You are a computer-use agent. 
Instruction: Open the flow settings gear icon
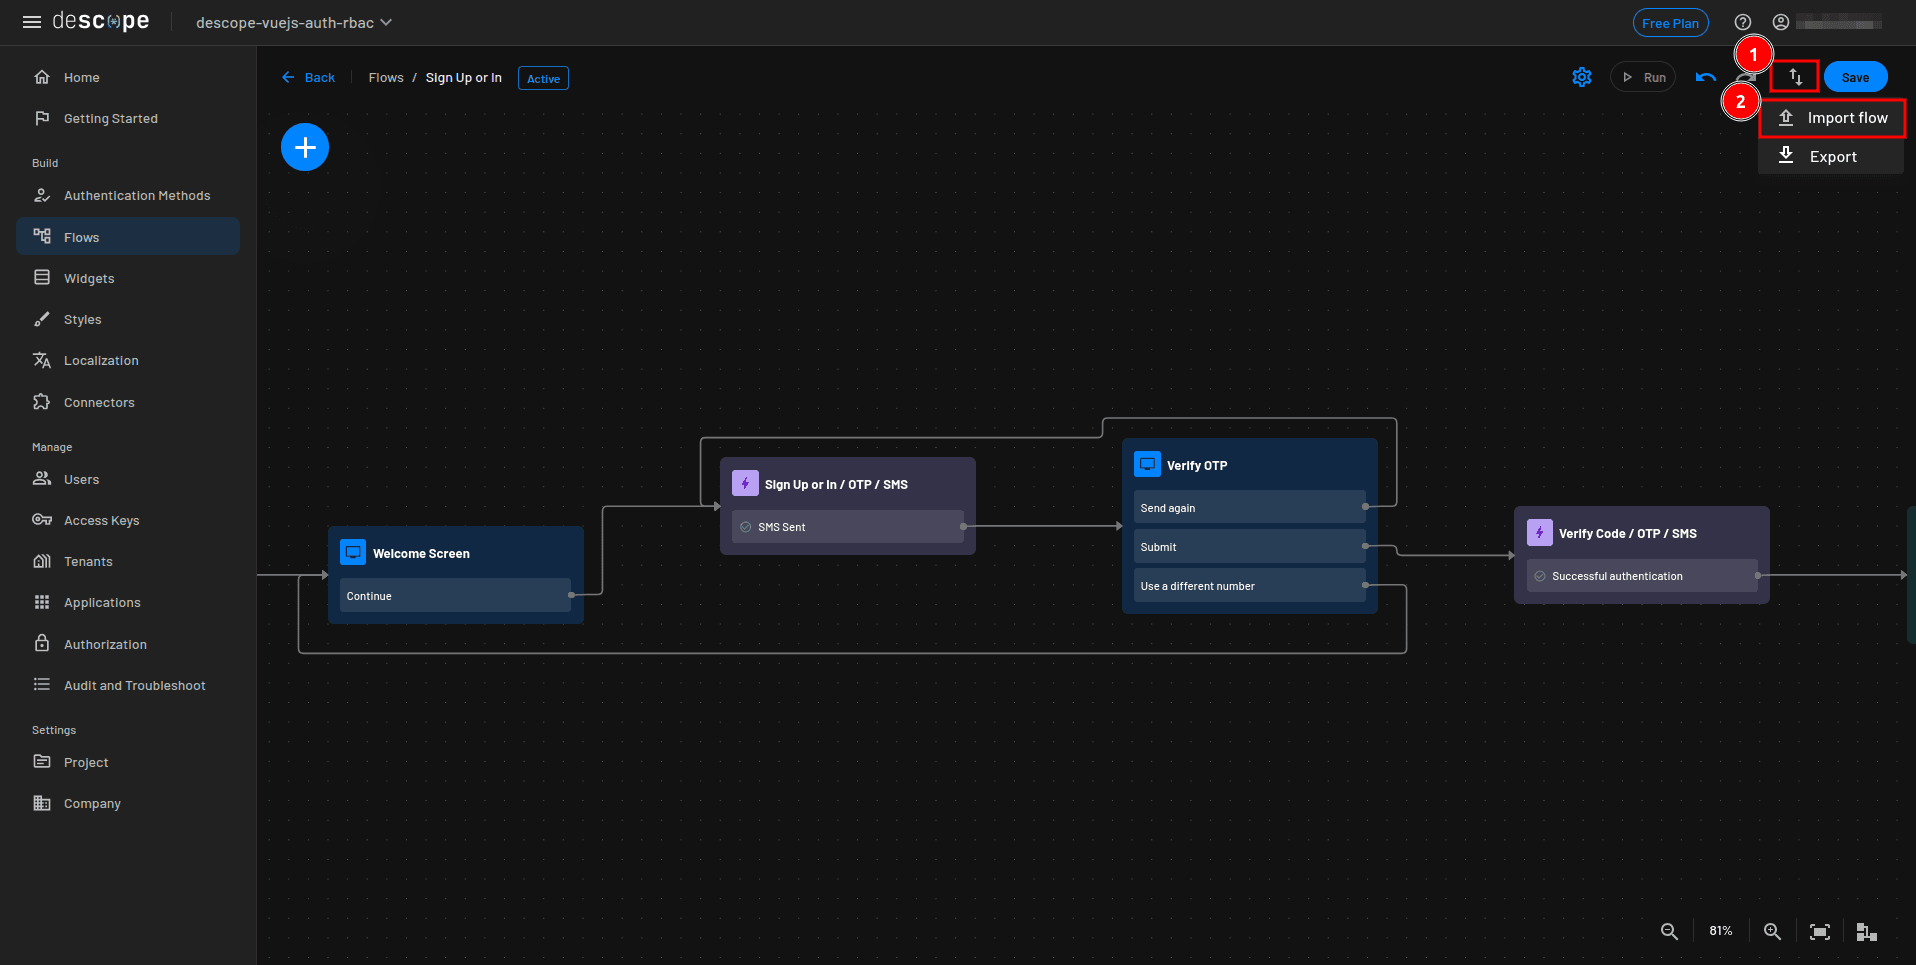click(1581, 77)
